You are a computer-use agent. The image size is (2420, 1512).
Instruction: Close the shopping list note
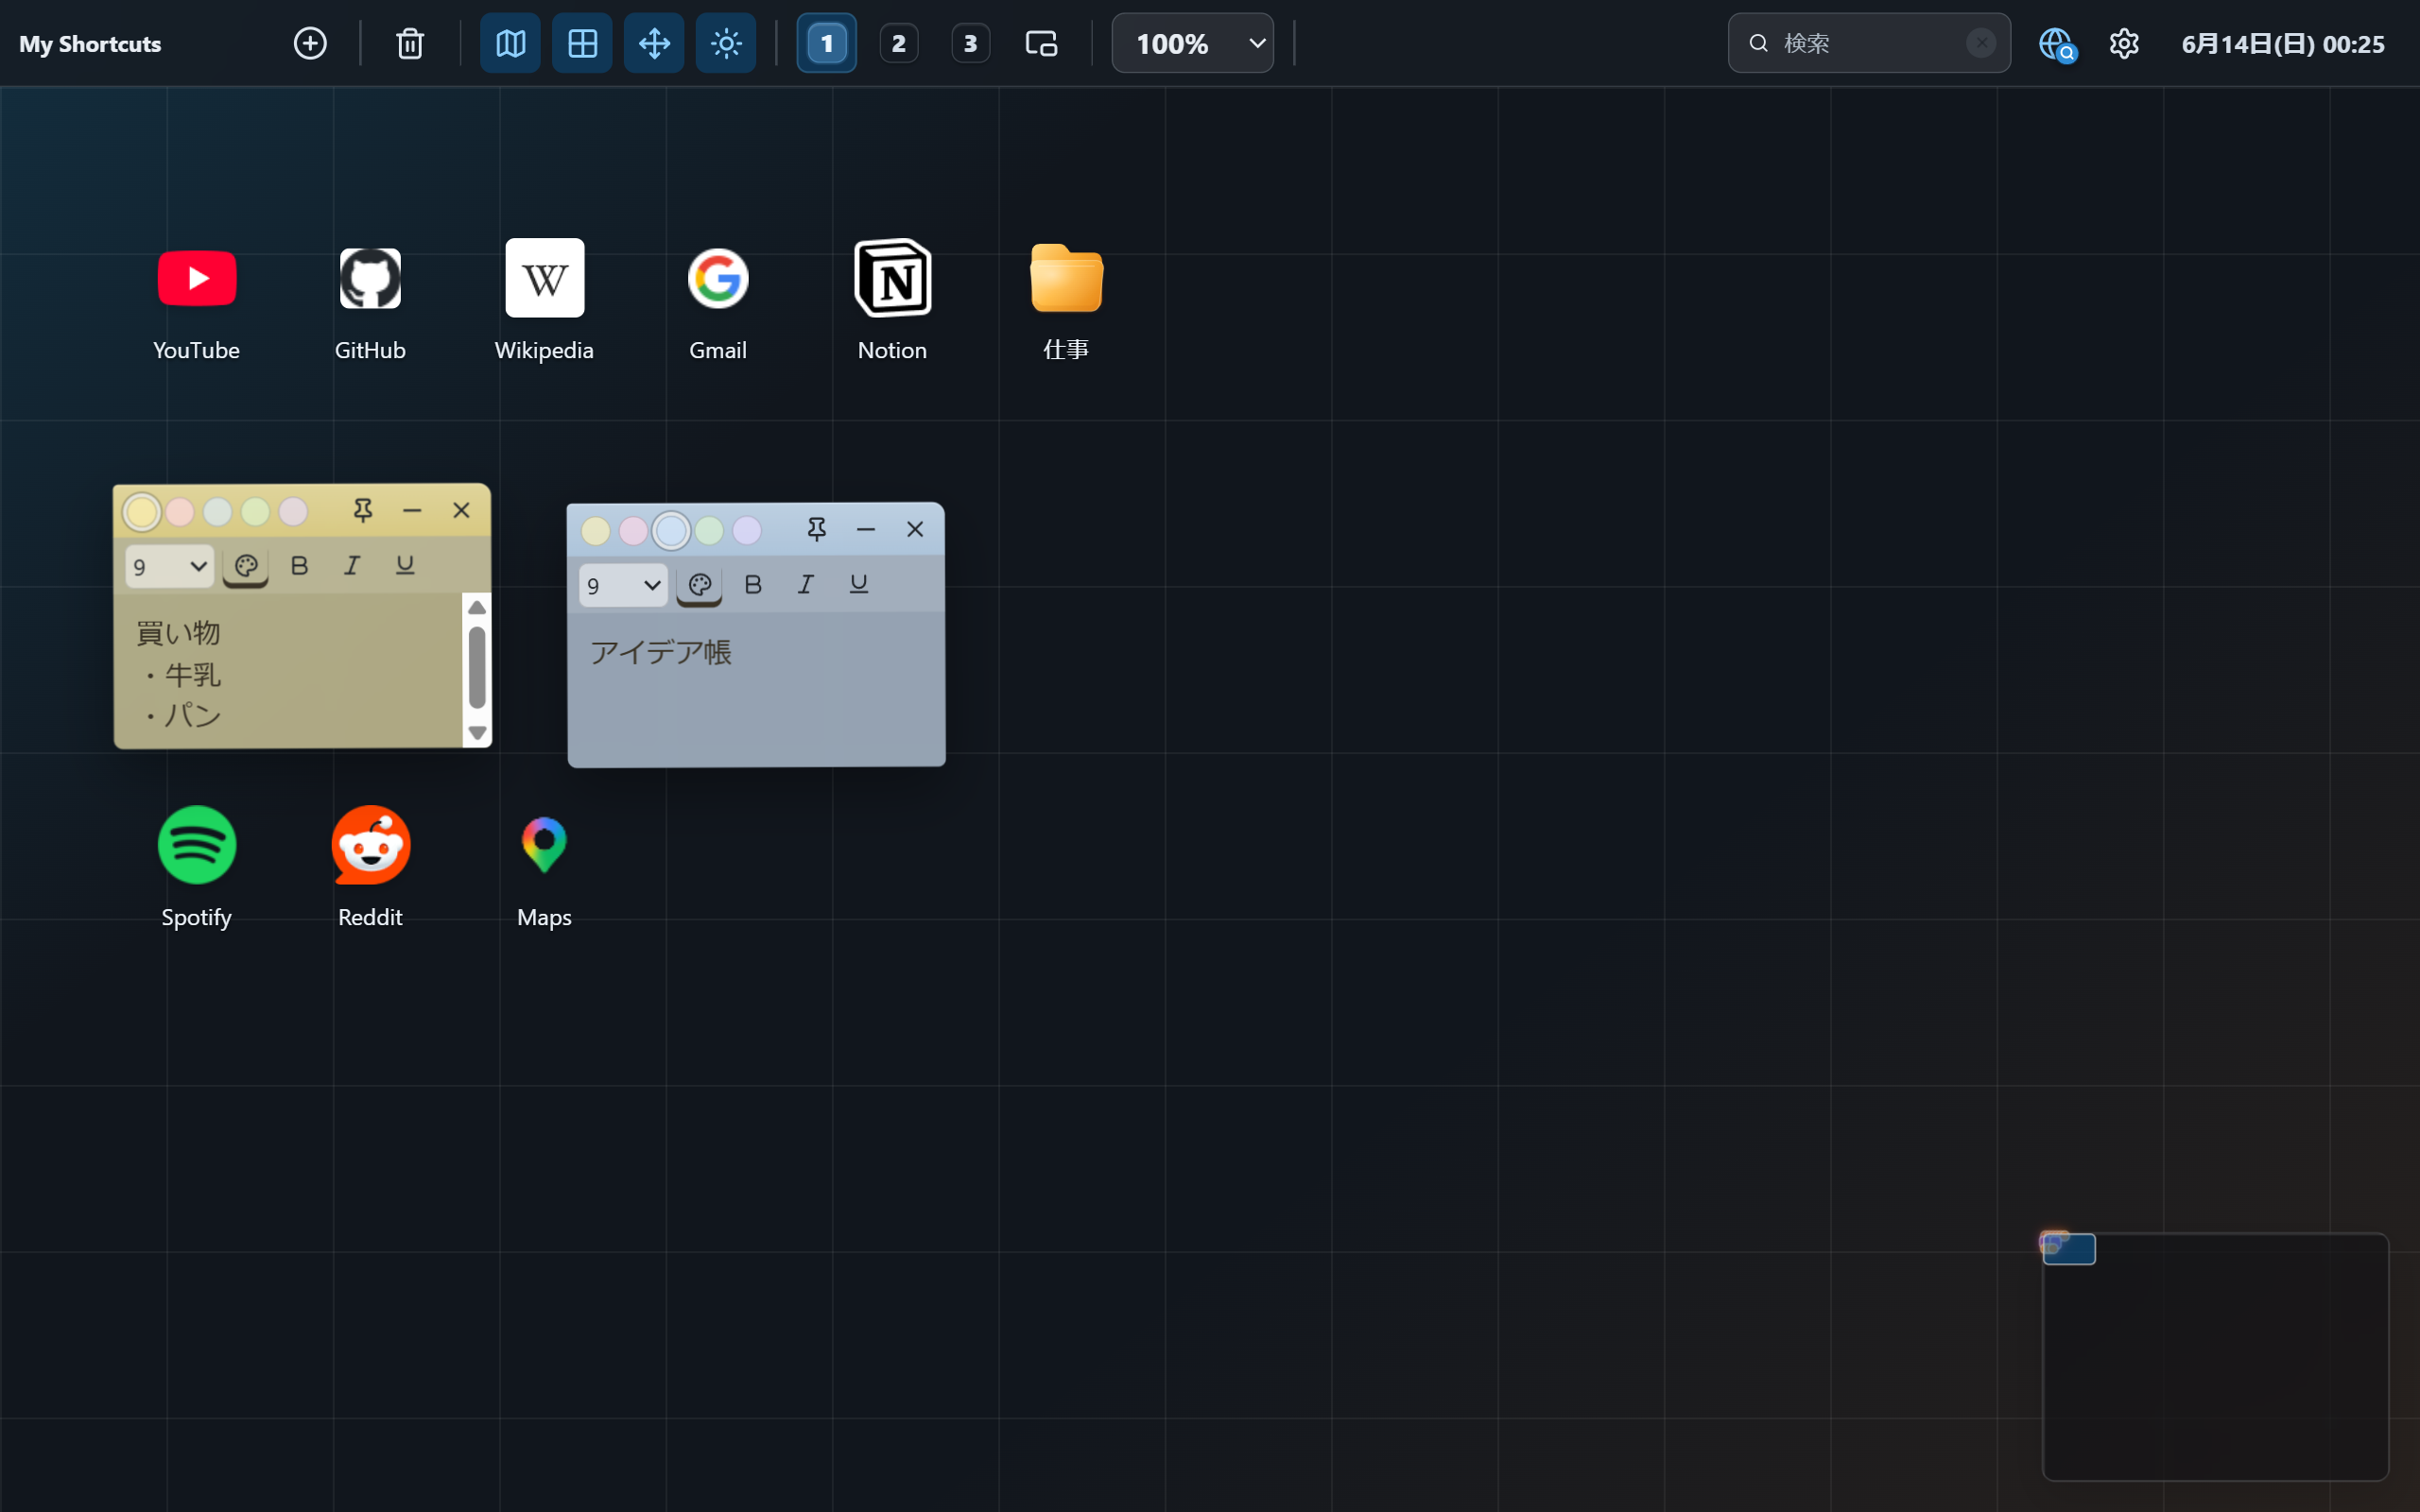coord(461,511)
